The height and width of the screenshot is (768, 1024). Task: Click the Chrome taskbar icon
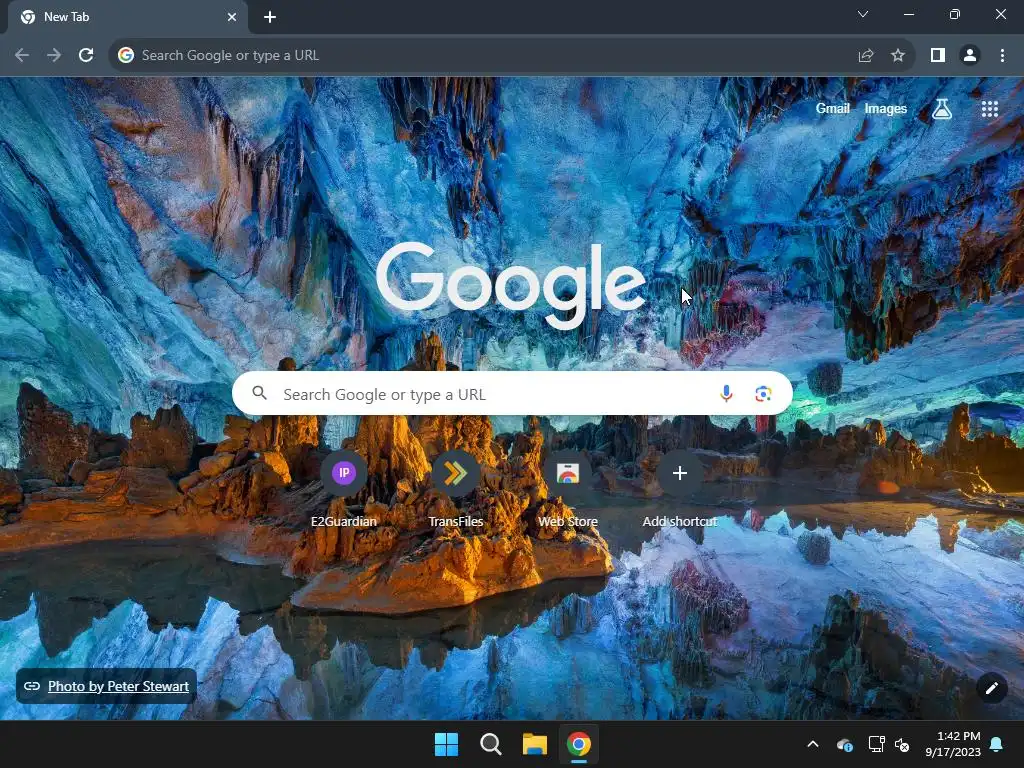tap(579, 744)
